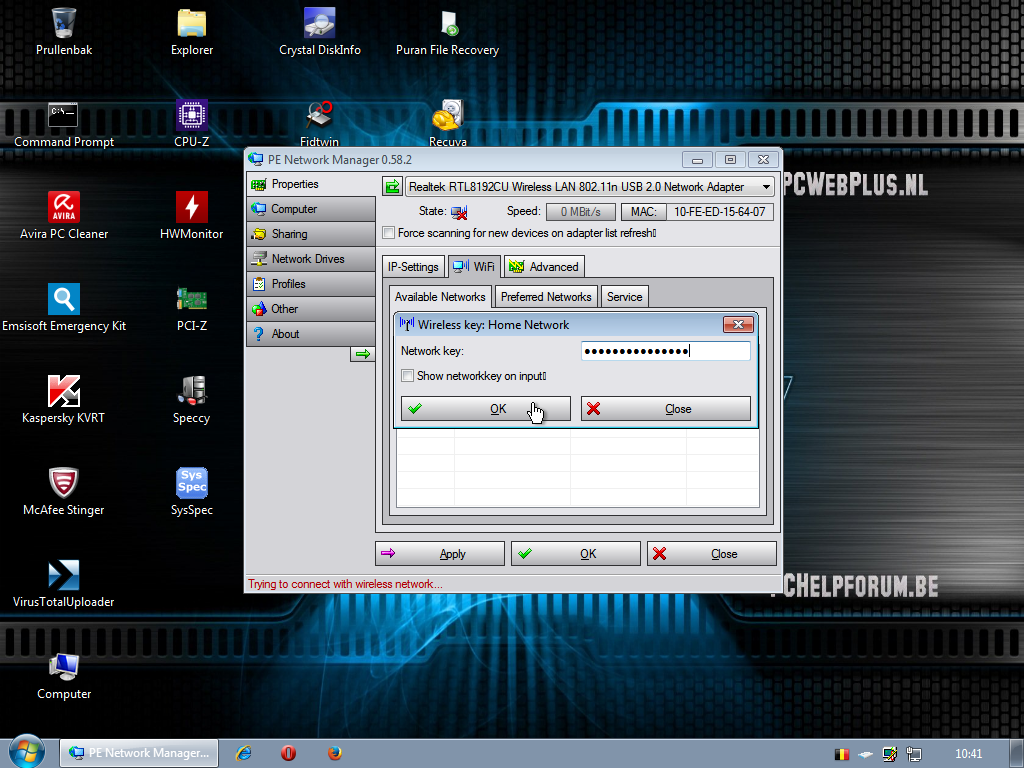This screenshot has width=1024, height=768.
Task: Open the Fidtwin desktop icon
Action: point(319,123)
